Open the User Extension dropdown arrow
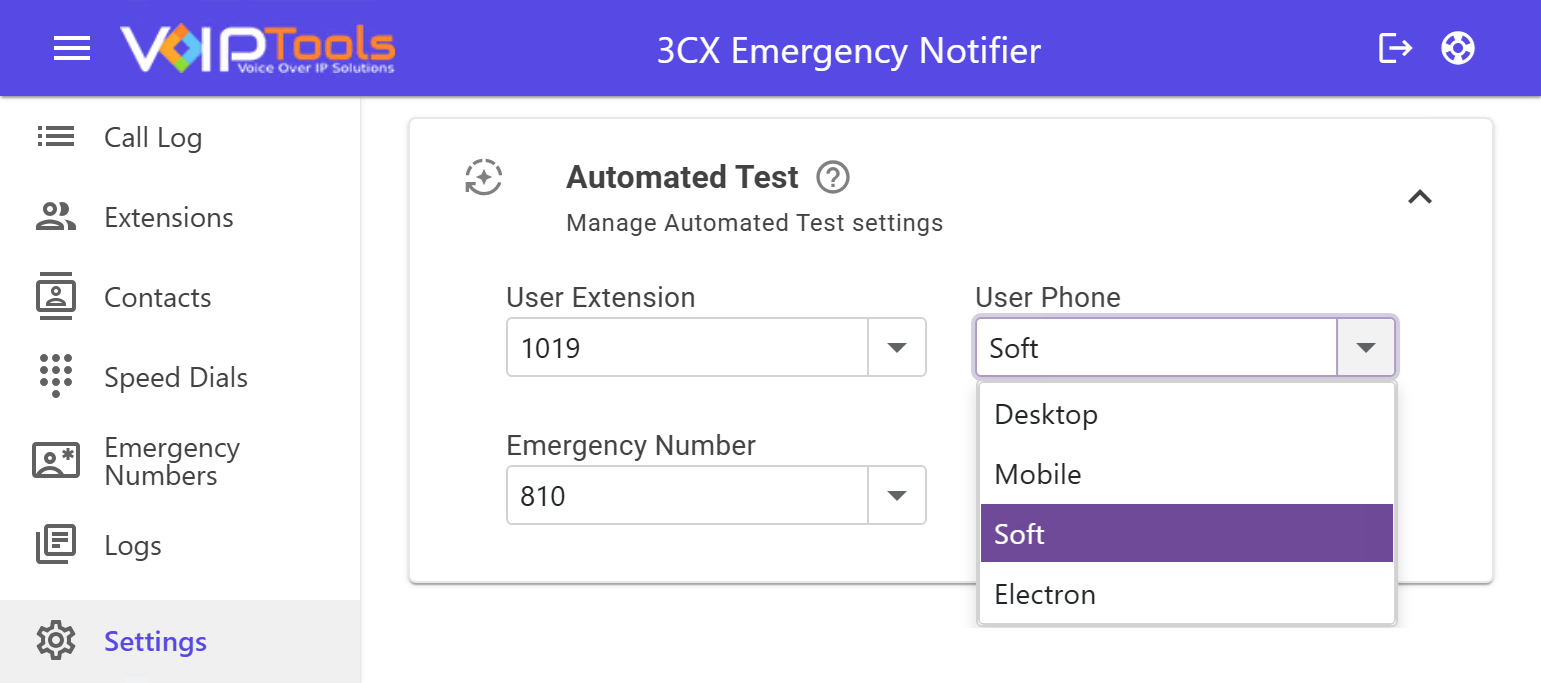This screenshot has width=1541, height=683. tap(897, 348)
